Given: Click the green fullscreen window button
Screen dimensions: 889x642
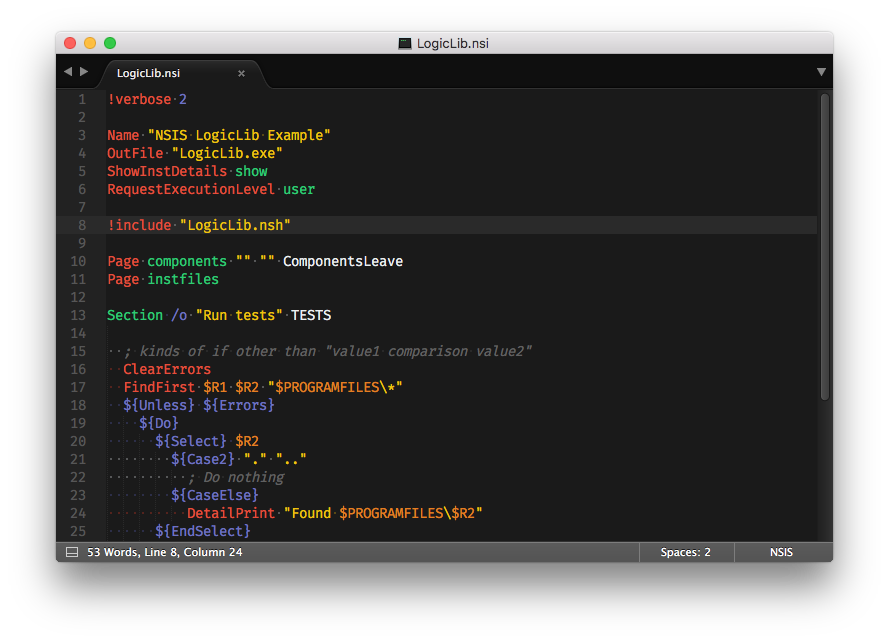Looking at the screenshot, I should coord(110,43).
